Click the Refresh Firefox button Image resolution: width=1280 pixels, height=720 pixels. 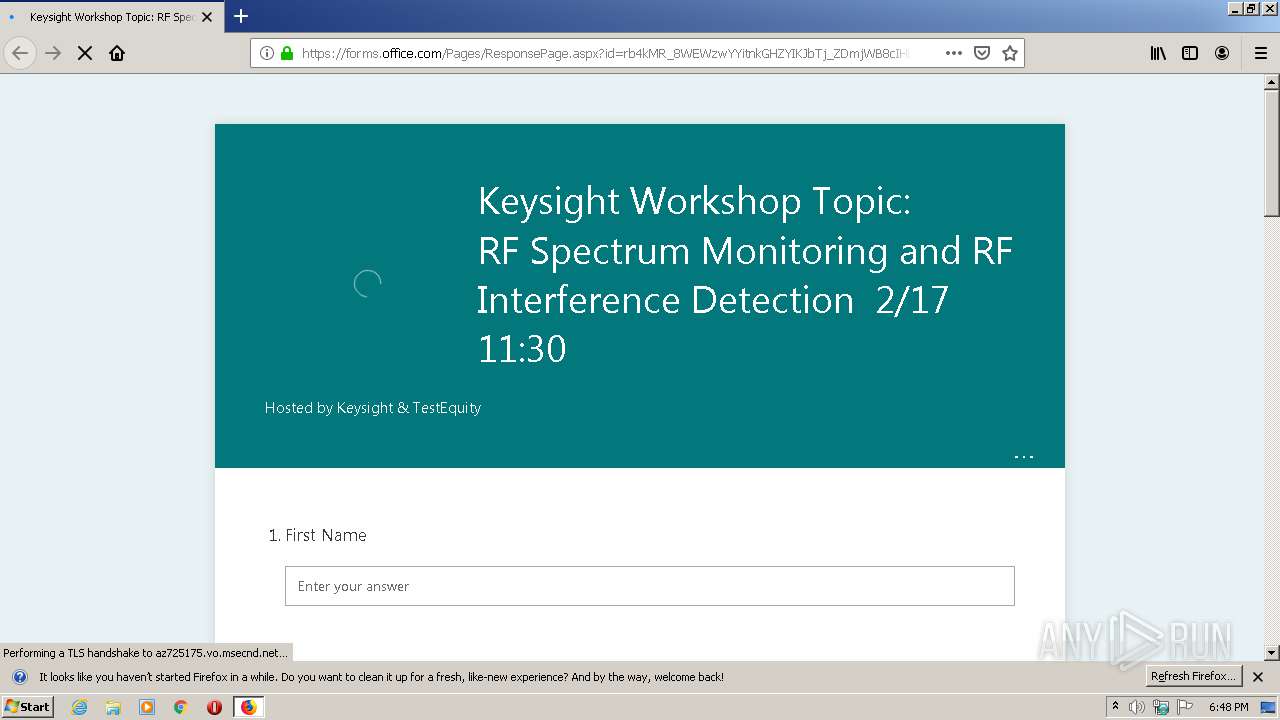point(1194,676)
